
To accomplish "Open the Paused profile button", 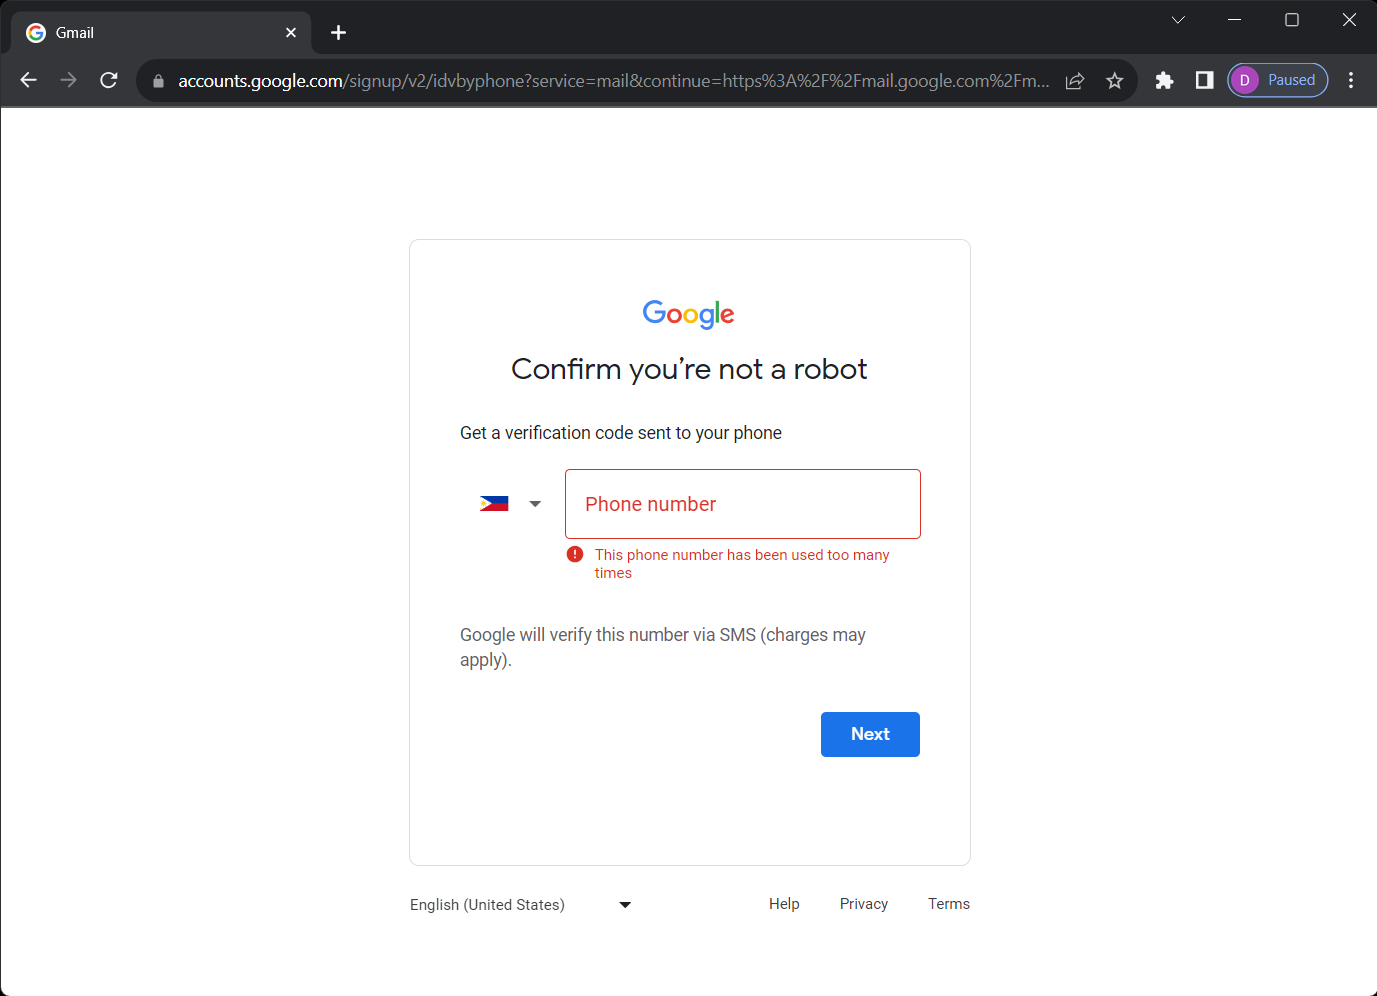I will coord(1278,80).
